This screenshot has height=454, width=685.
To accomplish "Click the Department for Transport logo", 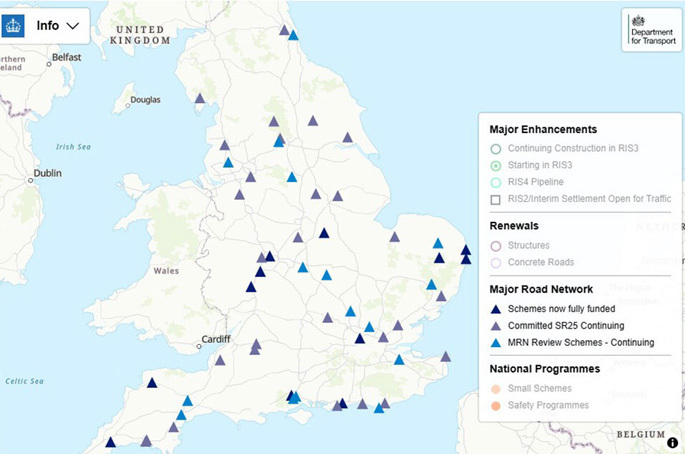I will click(652, 30).
